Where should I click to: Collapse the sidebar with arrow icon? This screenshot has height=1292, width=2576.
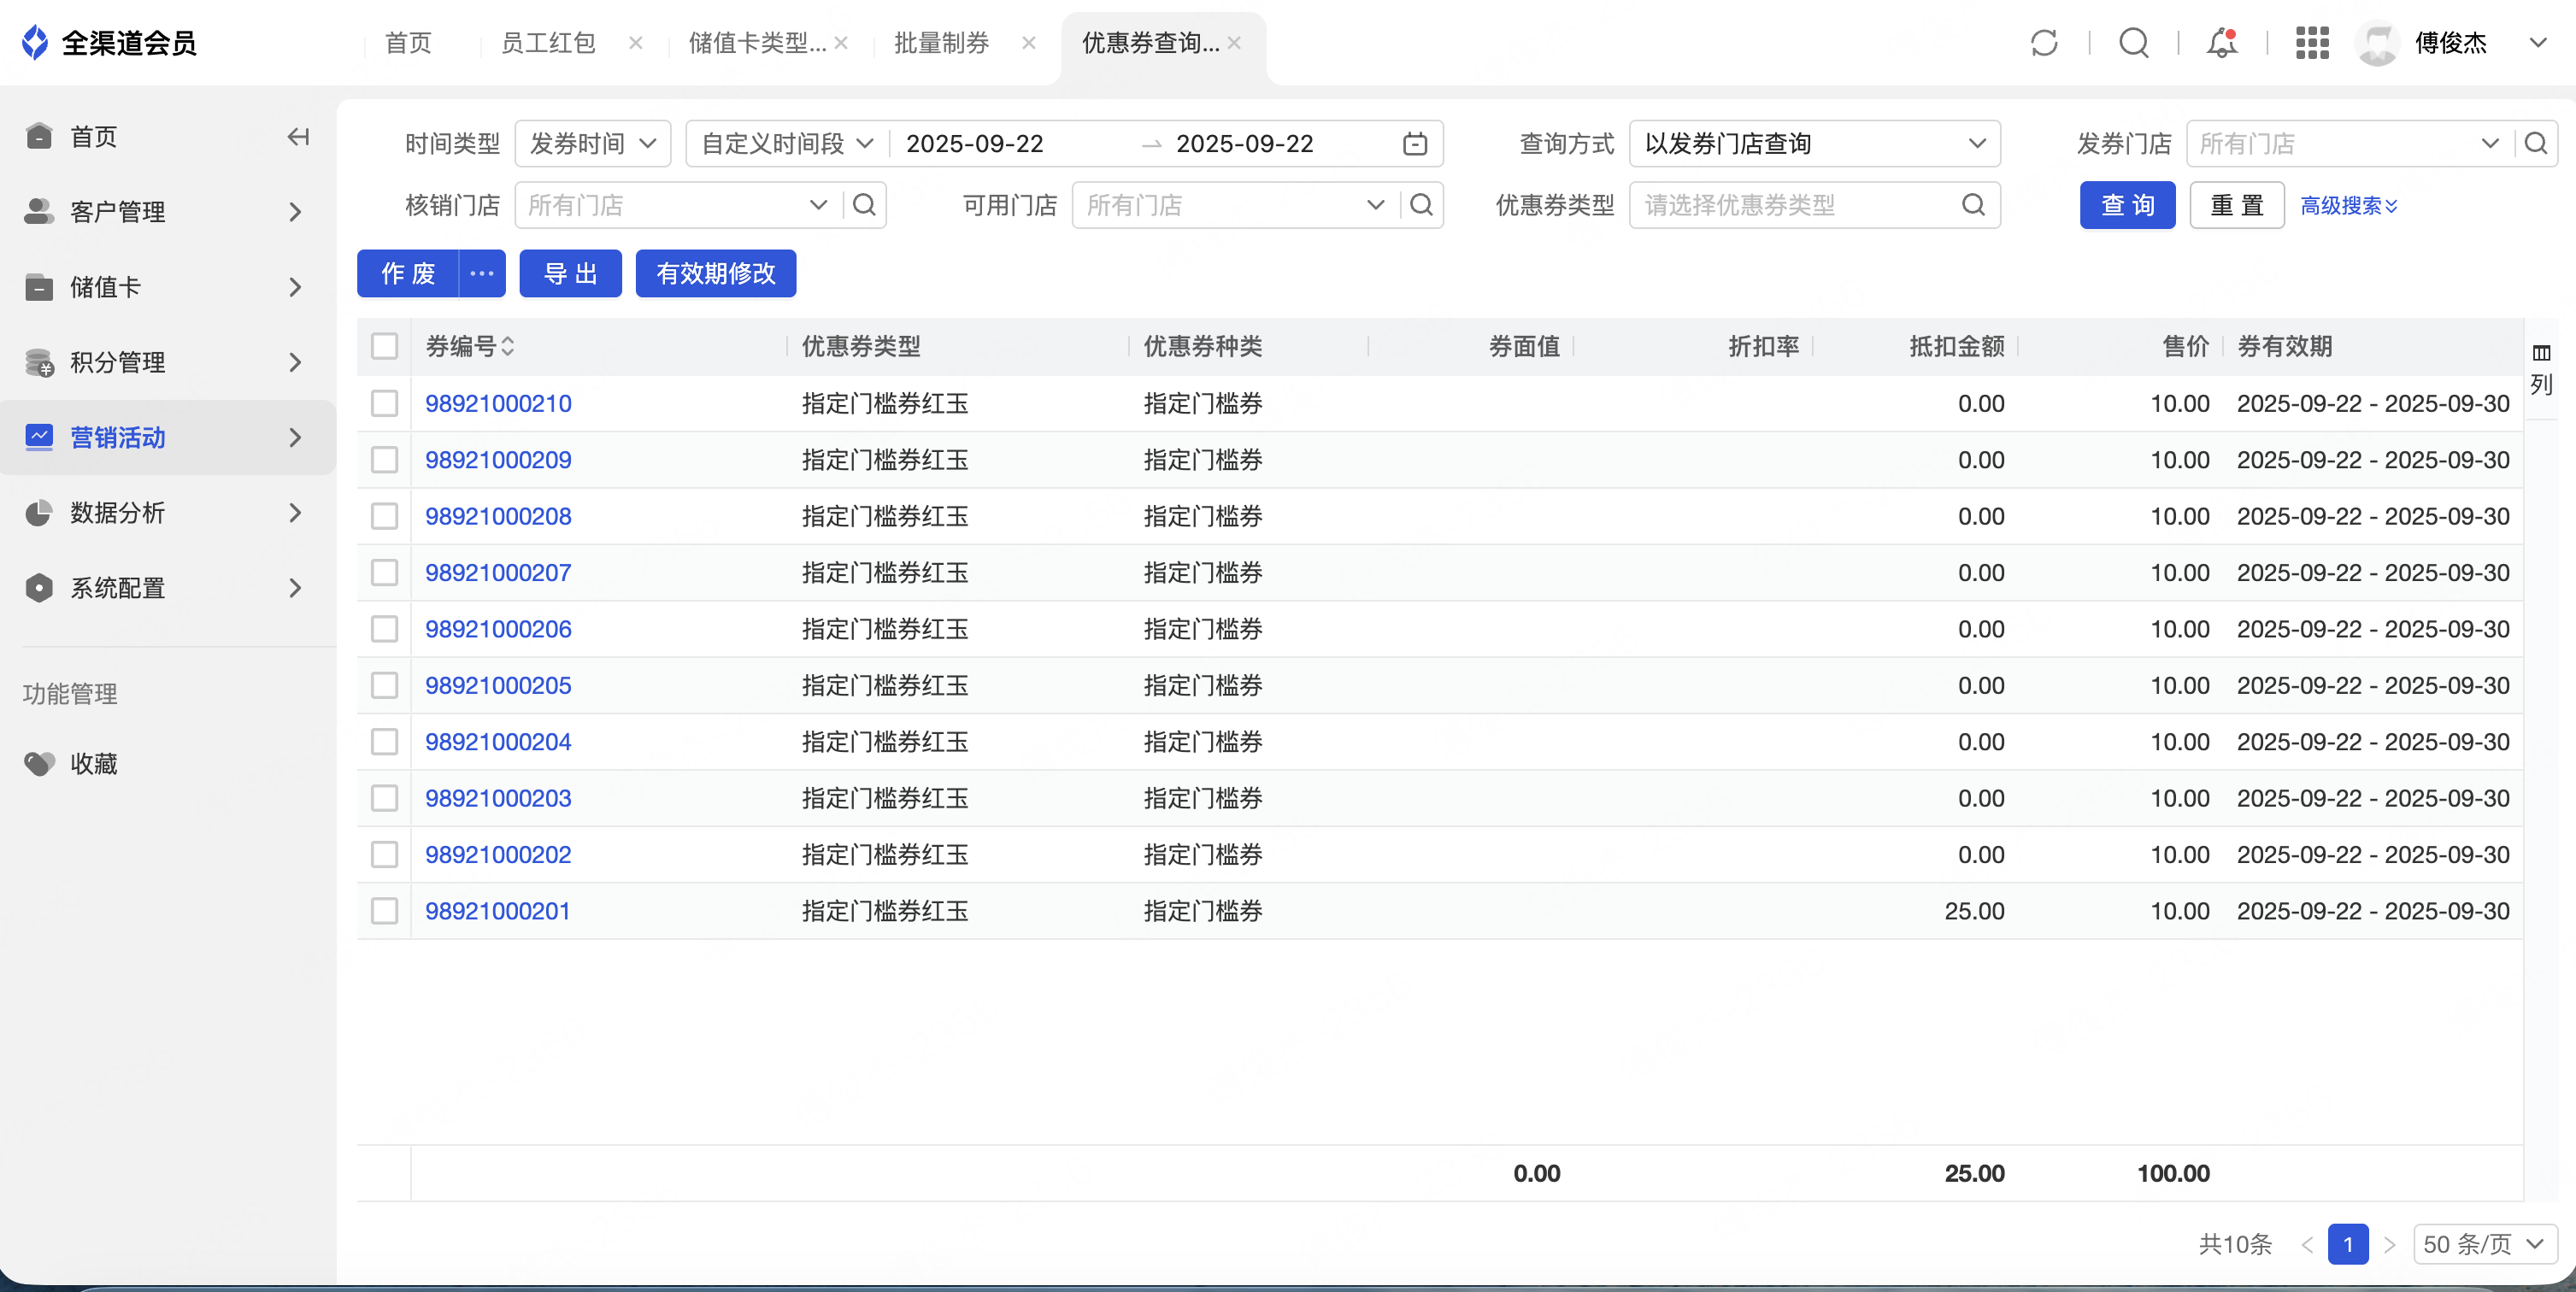pos(298,137)
